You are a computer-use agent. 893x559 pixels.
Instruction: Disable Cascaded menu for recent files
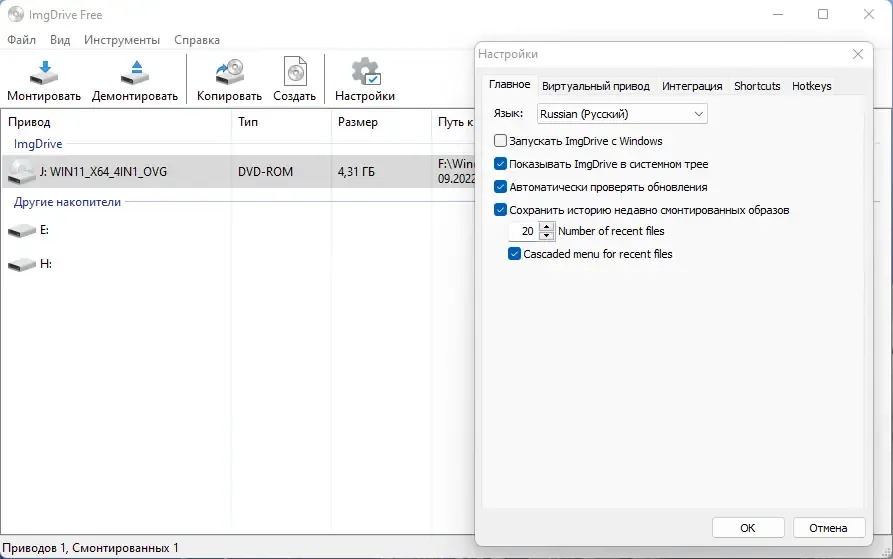[514, 254]
